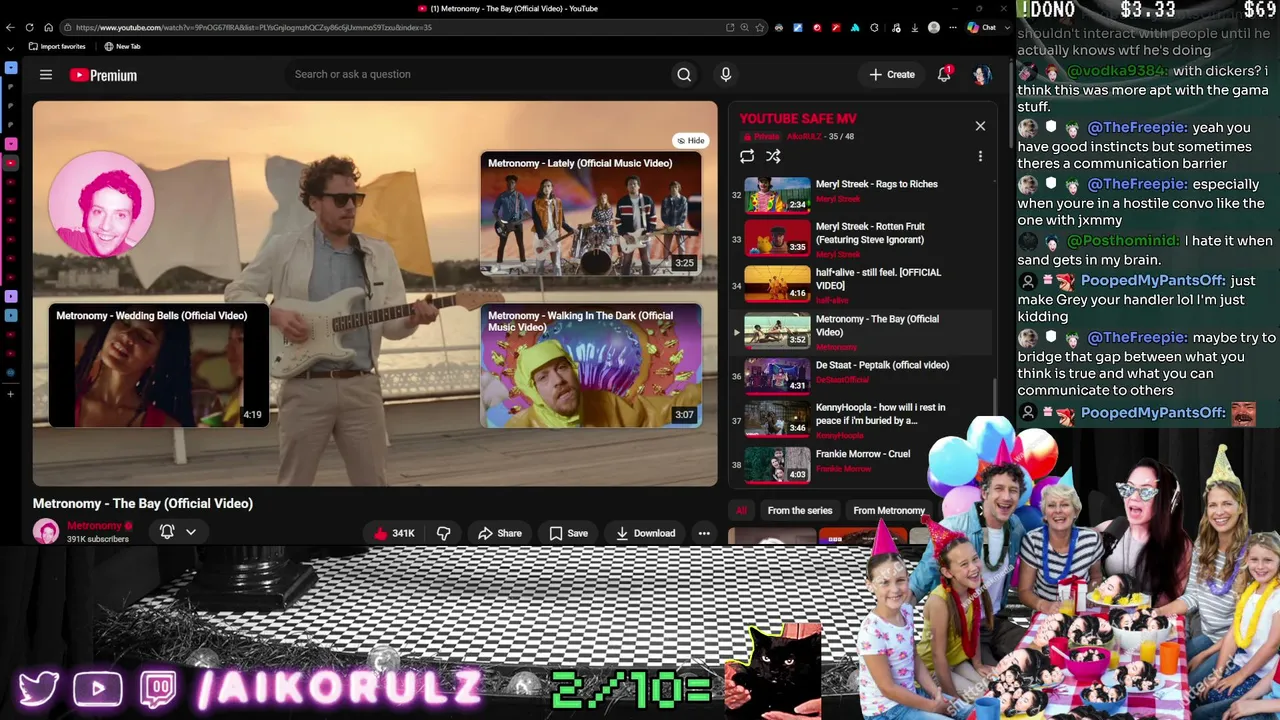
Task: Toggle shuffle playlist
Action: (x=773, y=156)
